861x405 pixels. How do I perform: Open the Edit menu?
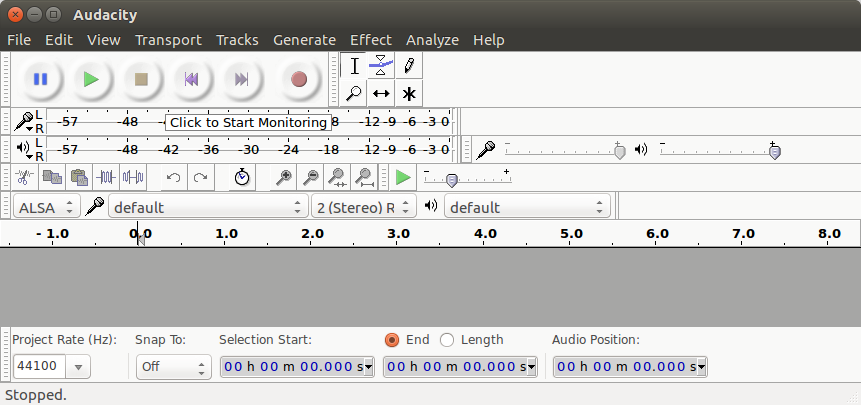pos(59,40)
